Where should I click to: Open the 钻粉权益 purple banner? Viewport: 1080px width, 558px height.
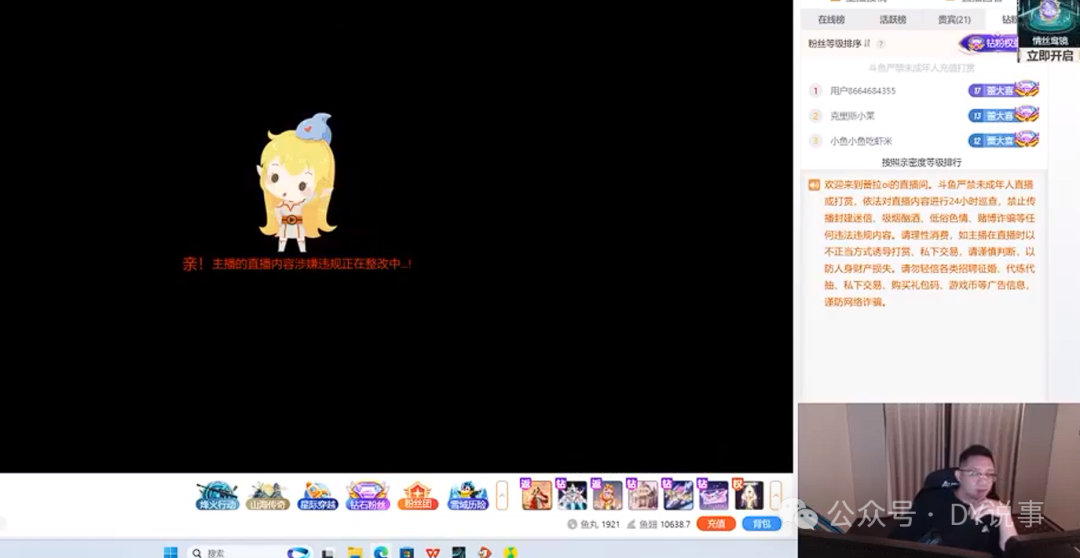click(x=988, y=43)
